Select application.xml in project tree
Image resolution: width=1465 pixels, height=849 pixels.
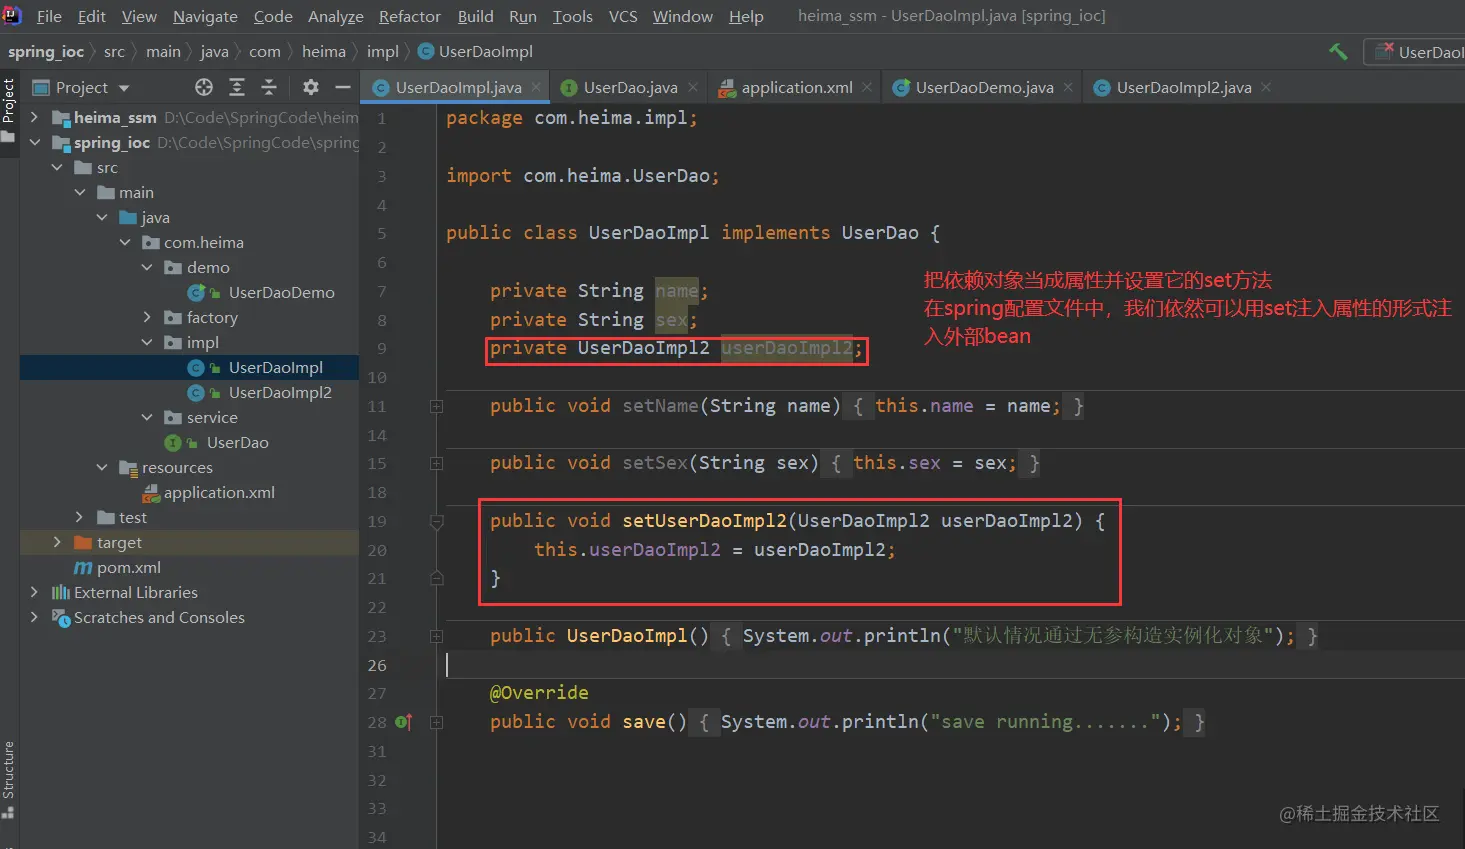click(x=219, y=492)
